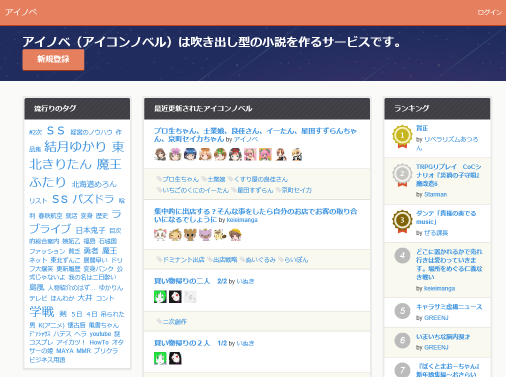Click the pink-background pink-haired avatar
506x377 pixels.
(x=250, y=154)
